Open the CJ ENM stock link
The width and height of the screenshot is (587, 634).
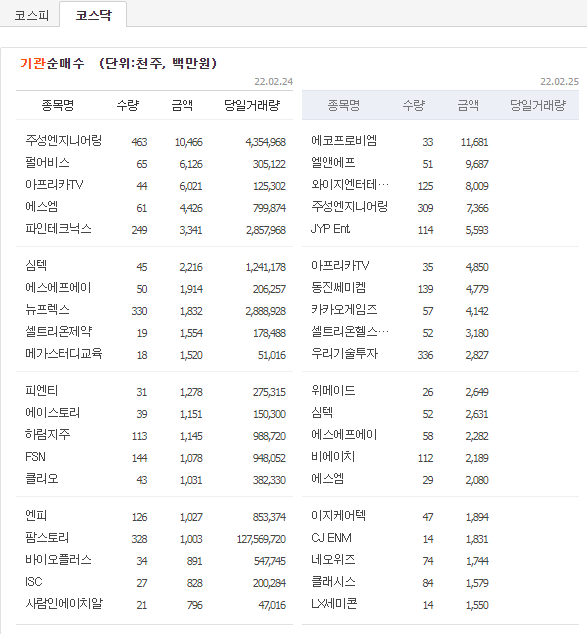click(x=332, y=537)
